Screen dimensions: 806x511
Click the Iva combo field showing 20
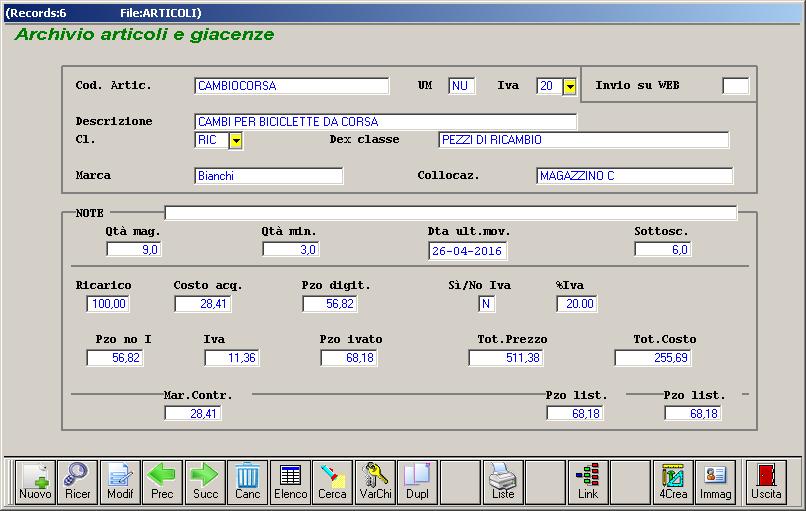549,86
